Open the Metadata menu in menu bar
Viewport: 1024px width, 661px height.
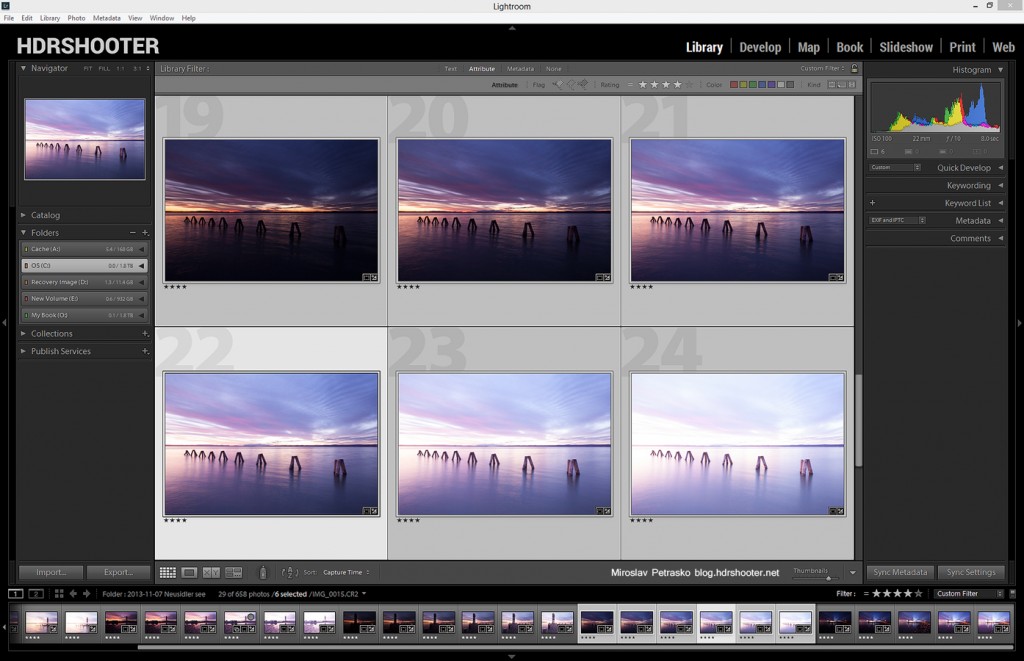(106, 18)
